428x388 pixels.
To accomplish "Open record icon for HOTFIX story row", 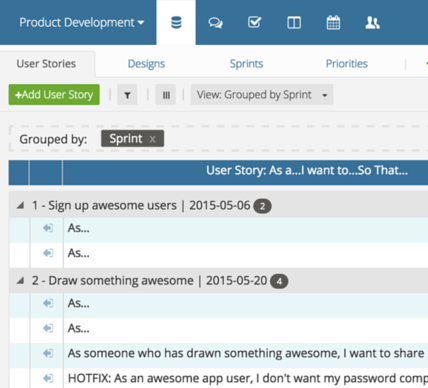I will coord(48,378).
